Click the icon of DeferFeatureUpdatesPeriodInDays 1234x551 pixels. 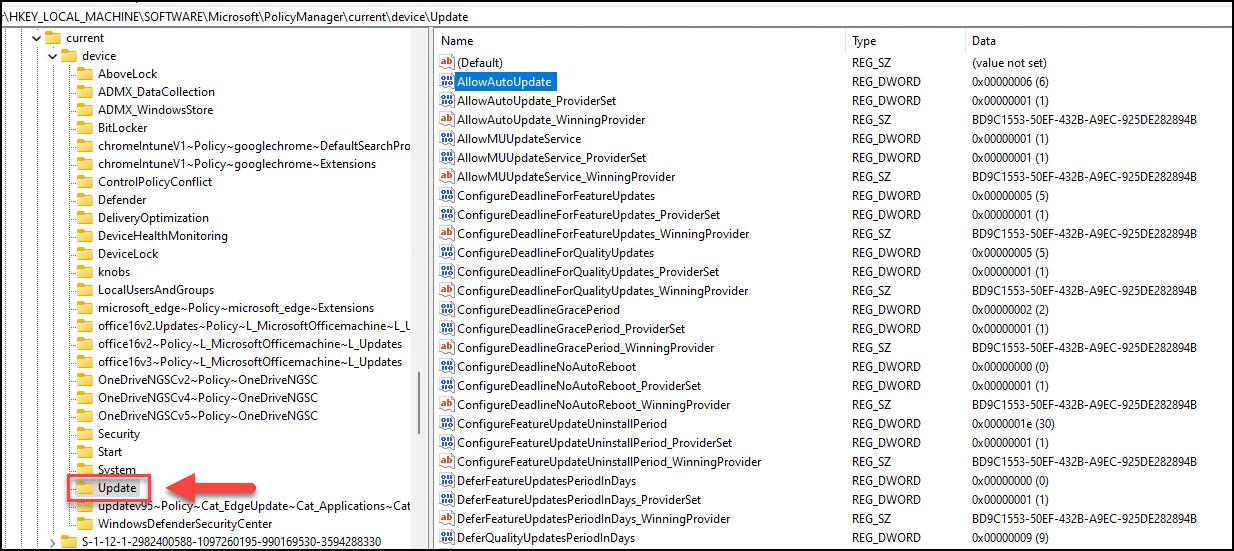[x=447, y=481]
